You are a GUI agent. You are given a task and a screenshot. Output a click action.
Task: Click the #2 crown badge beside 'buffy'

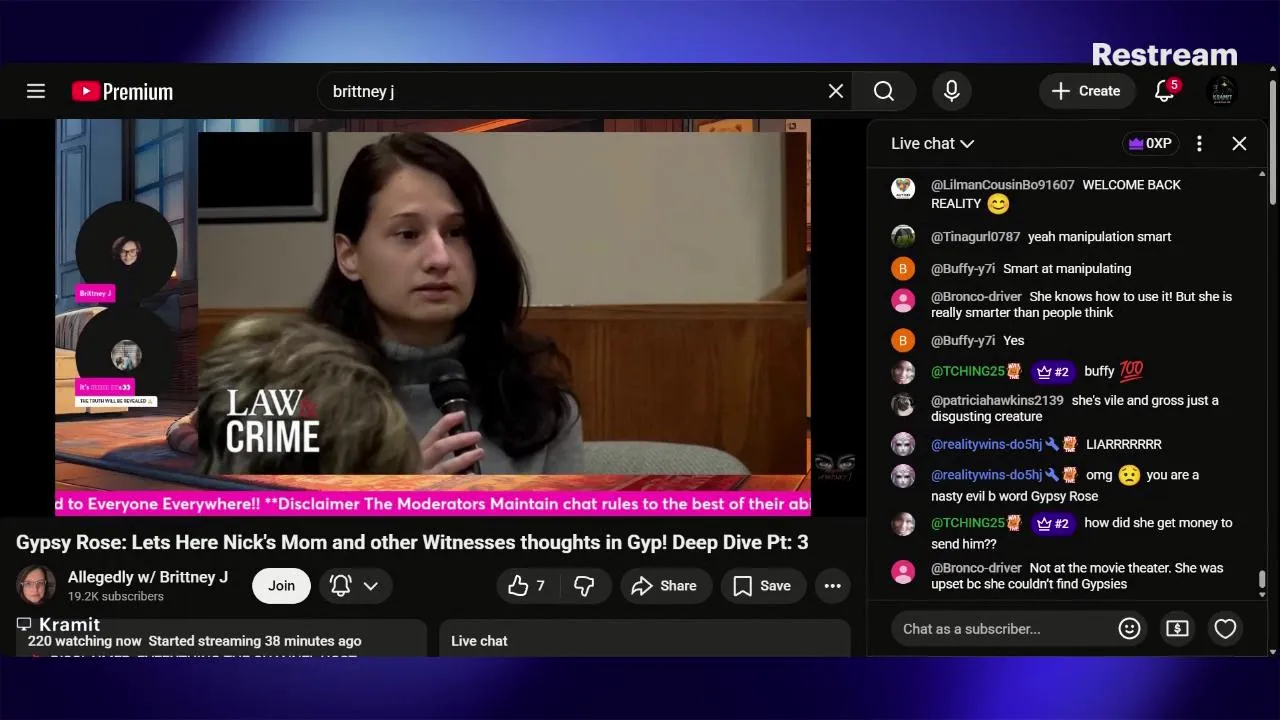(1053, 371)
